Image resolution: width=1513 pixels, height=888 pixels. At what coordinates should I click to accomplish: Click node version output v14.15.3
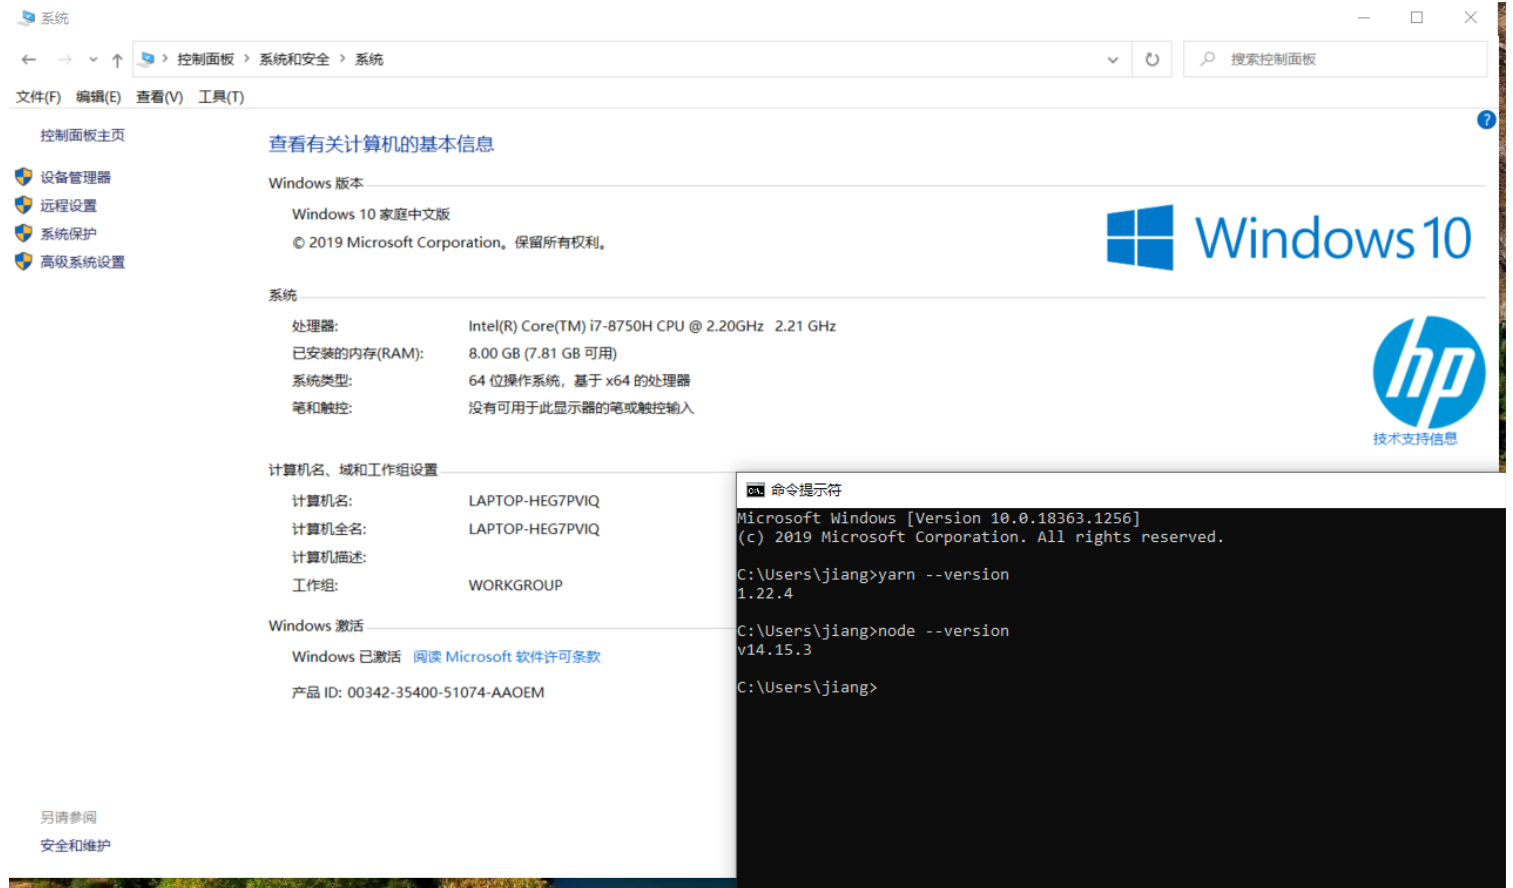point(774,650)
